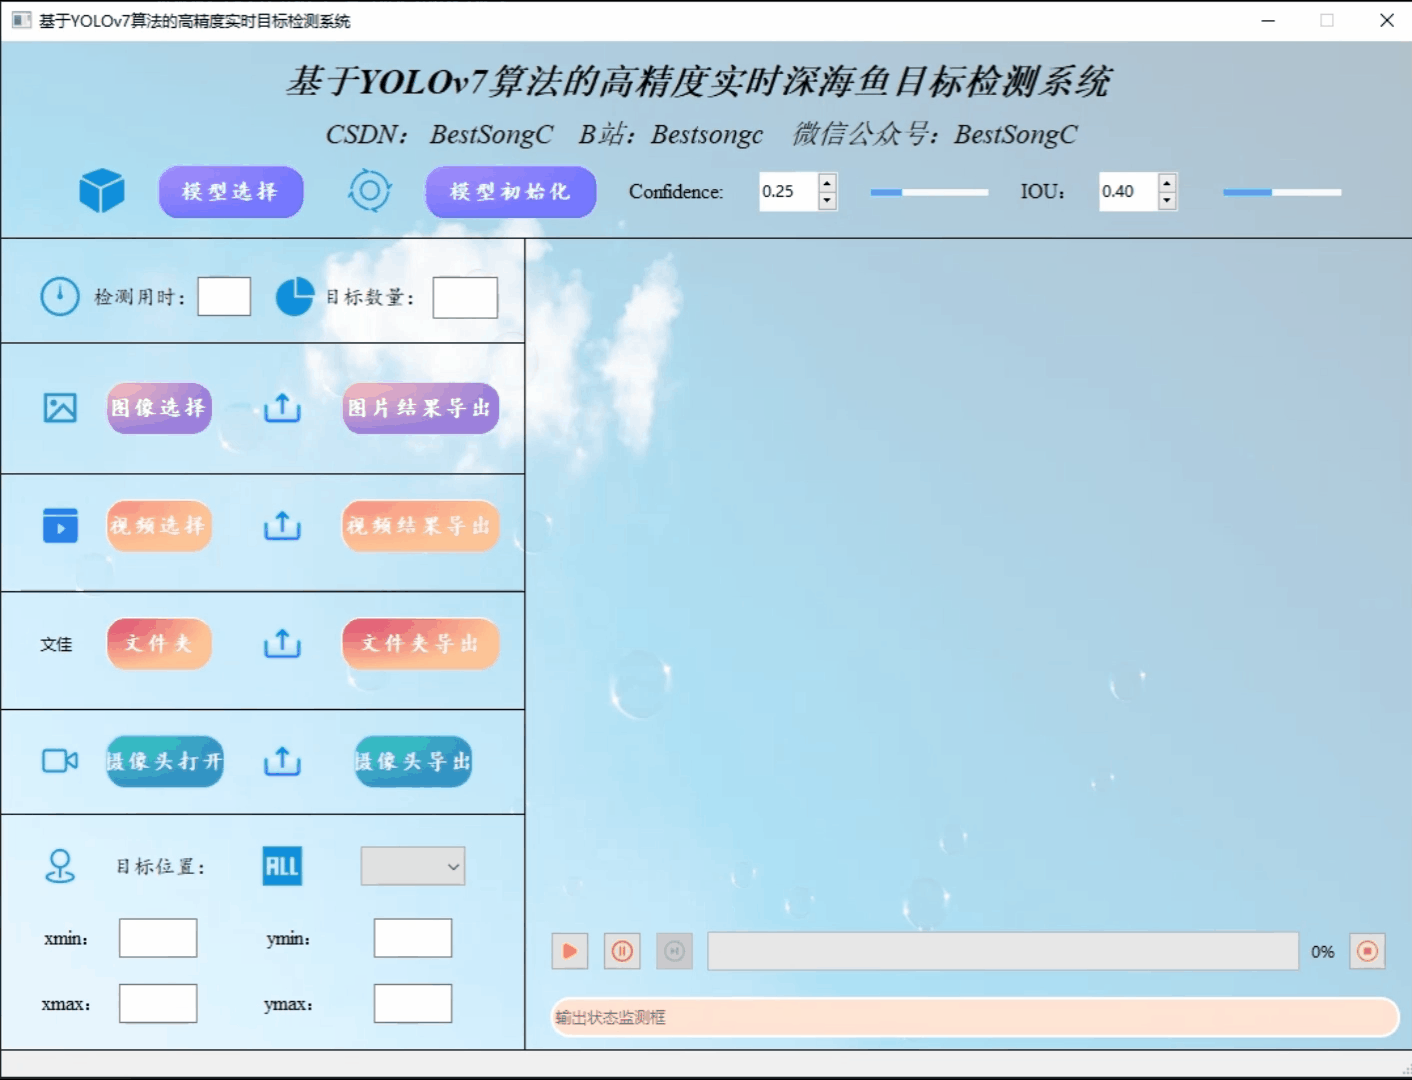Pause detection with the pause button
Screen dimensions: 1412x1080
click(622, 951)
